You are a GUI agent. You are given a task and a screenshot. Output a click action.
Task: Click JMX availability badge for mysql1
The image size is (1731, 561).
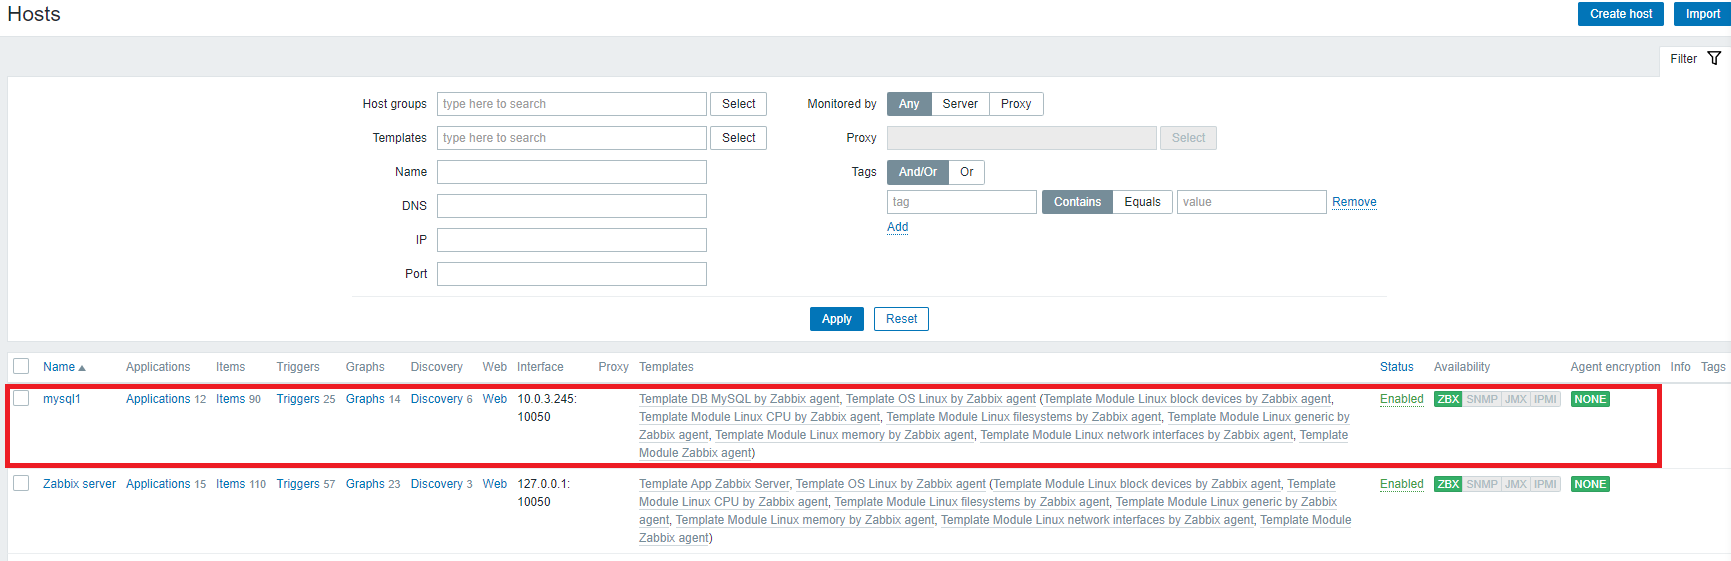click(x=1516, y=399)
